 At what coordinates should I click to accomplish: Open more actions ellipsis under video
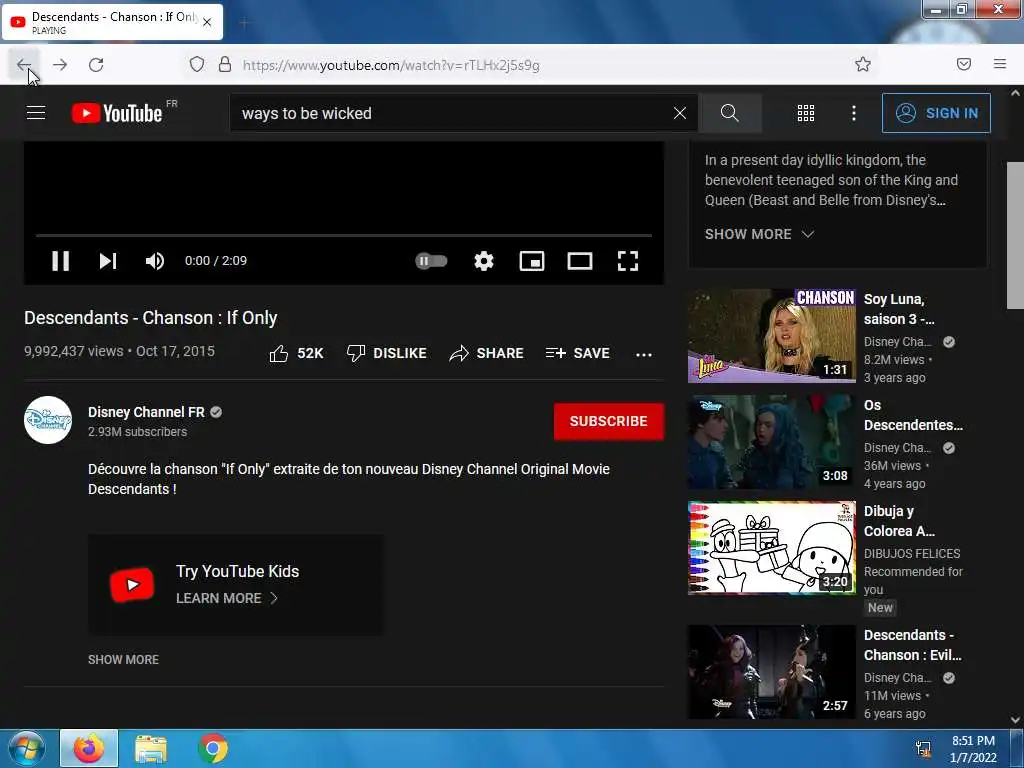pos(644,355)
